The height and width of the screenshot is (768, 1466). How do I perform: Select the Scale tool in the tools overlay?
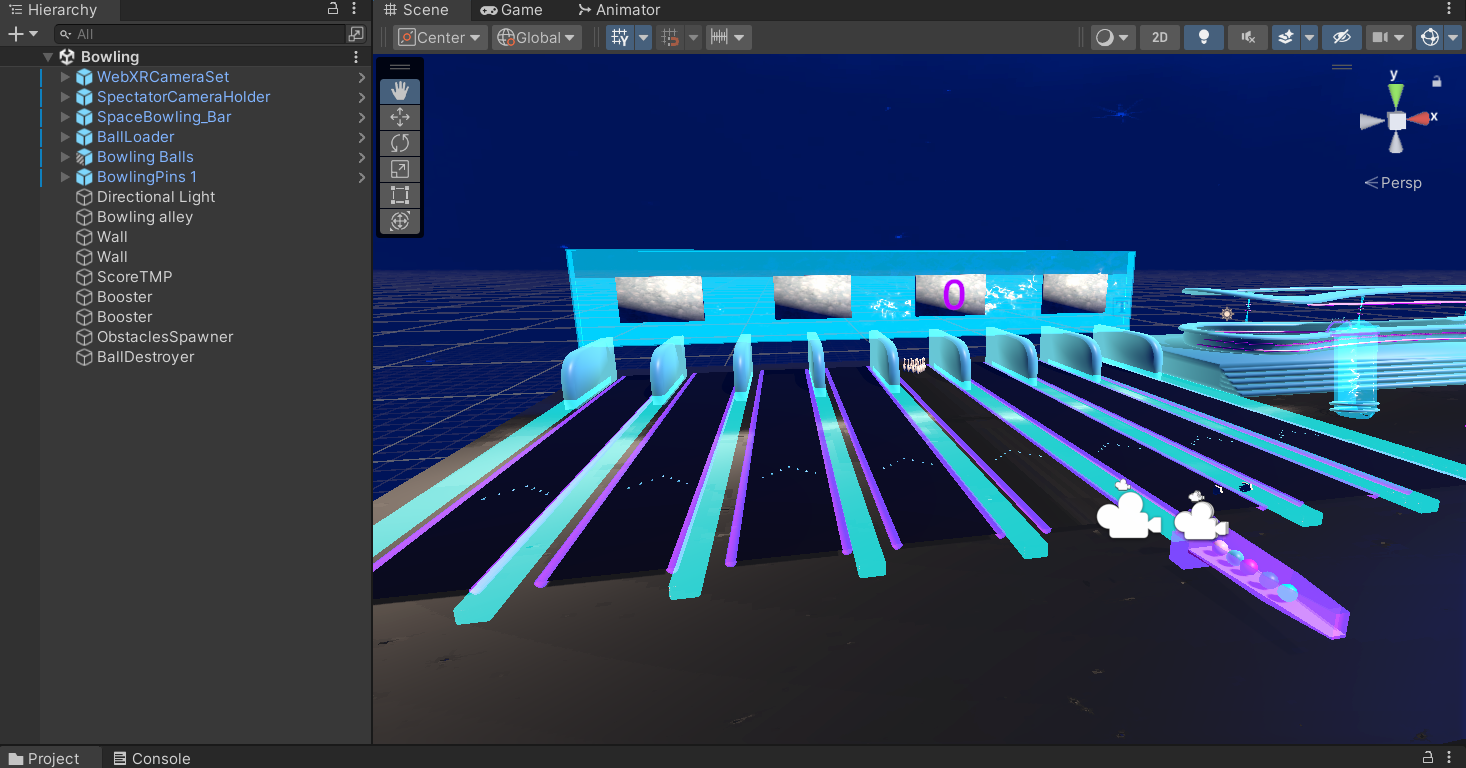(400, 169)
